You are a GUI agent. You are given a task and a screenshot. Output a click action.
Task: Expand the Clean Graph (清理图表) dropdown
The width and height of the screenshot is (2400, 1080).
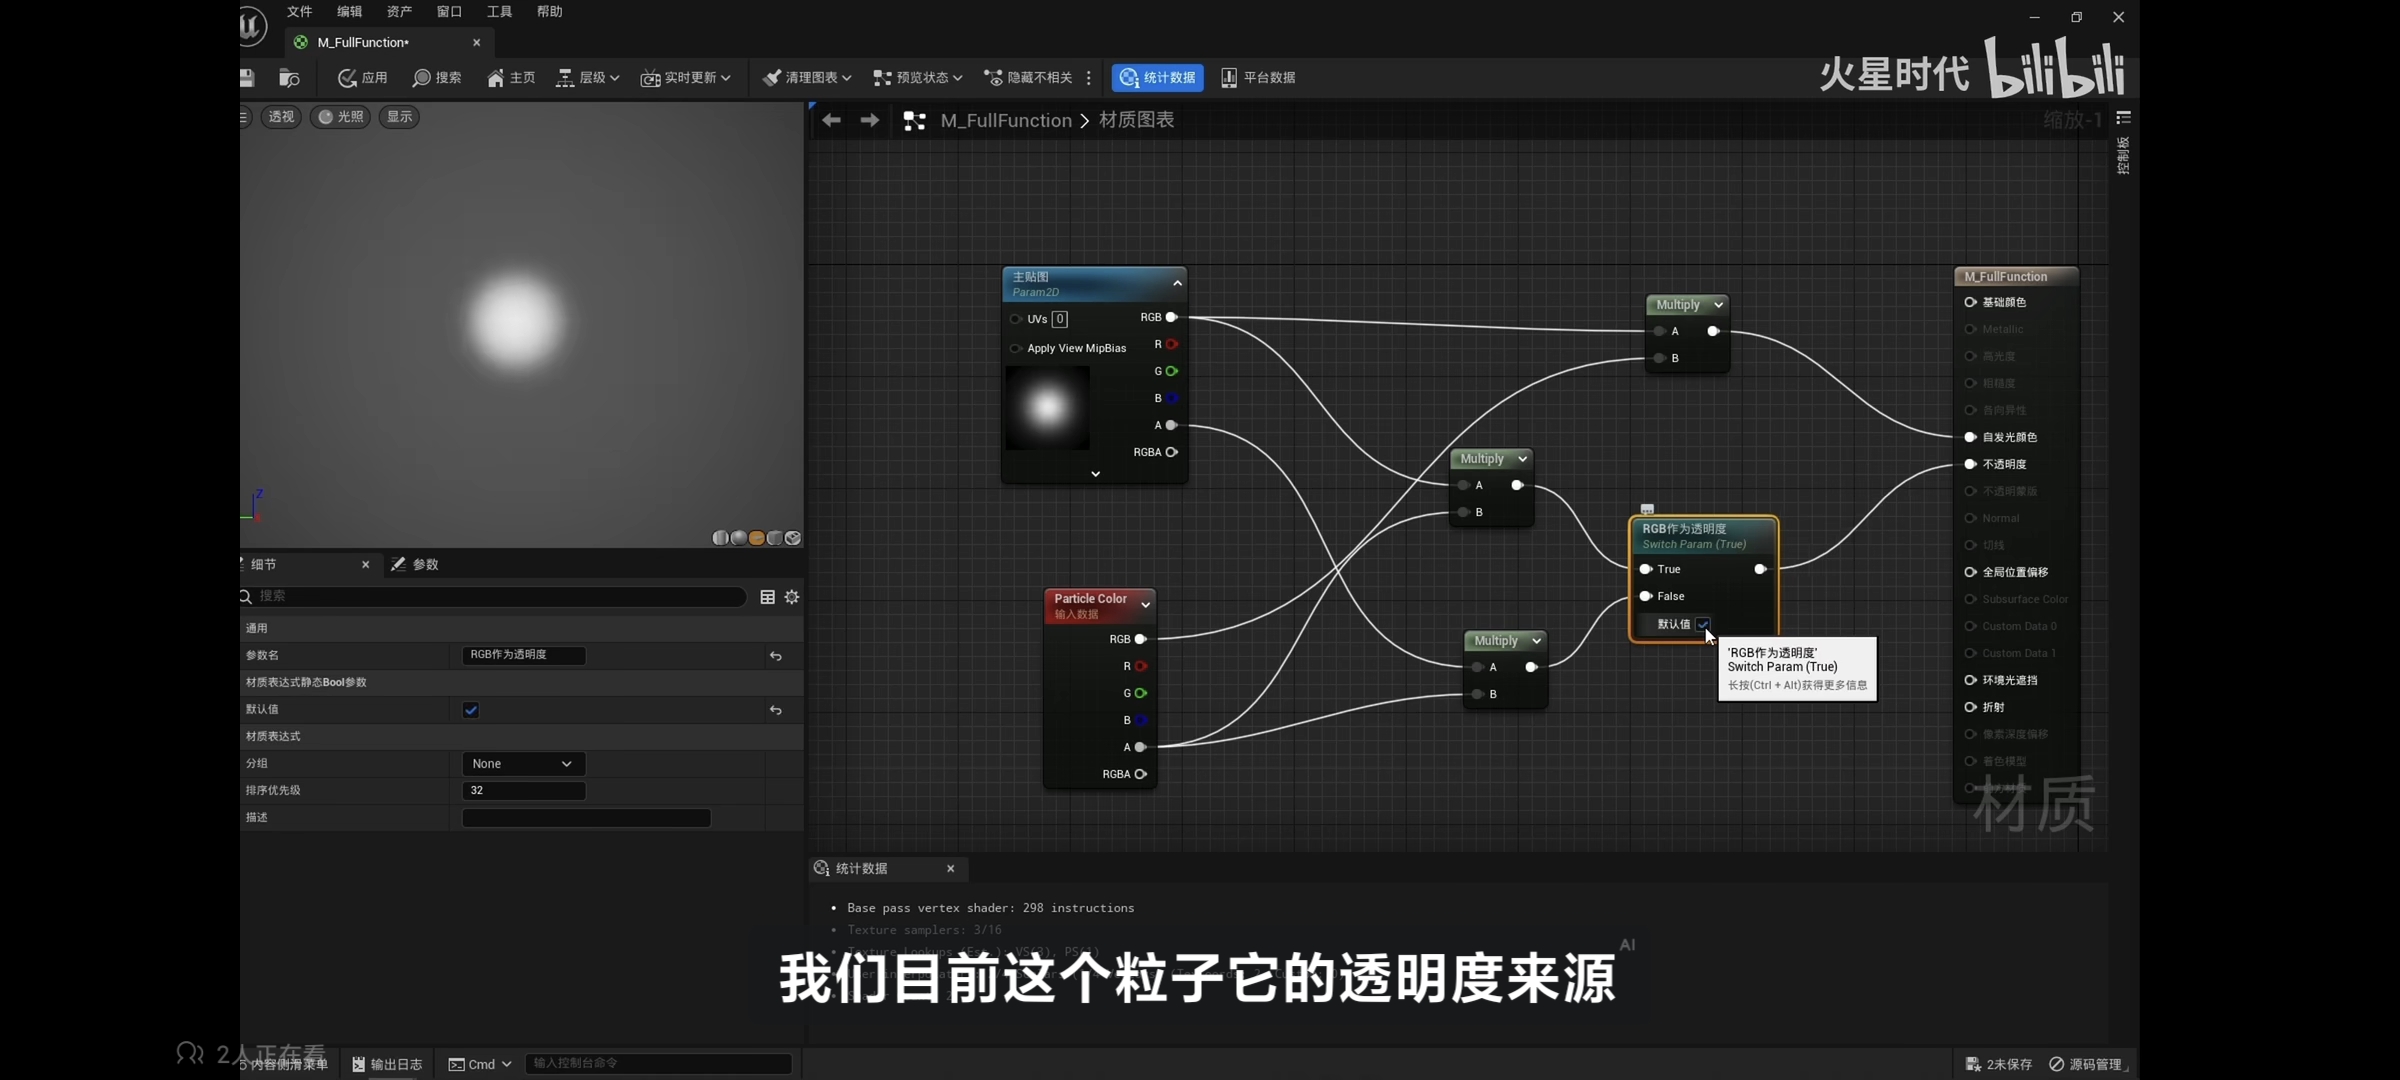[x=846, y=78]
